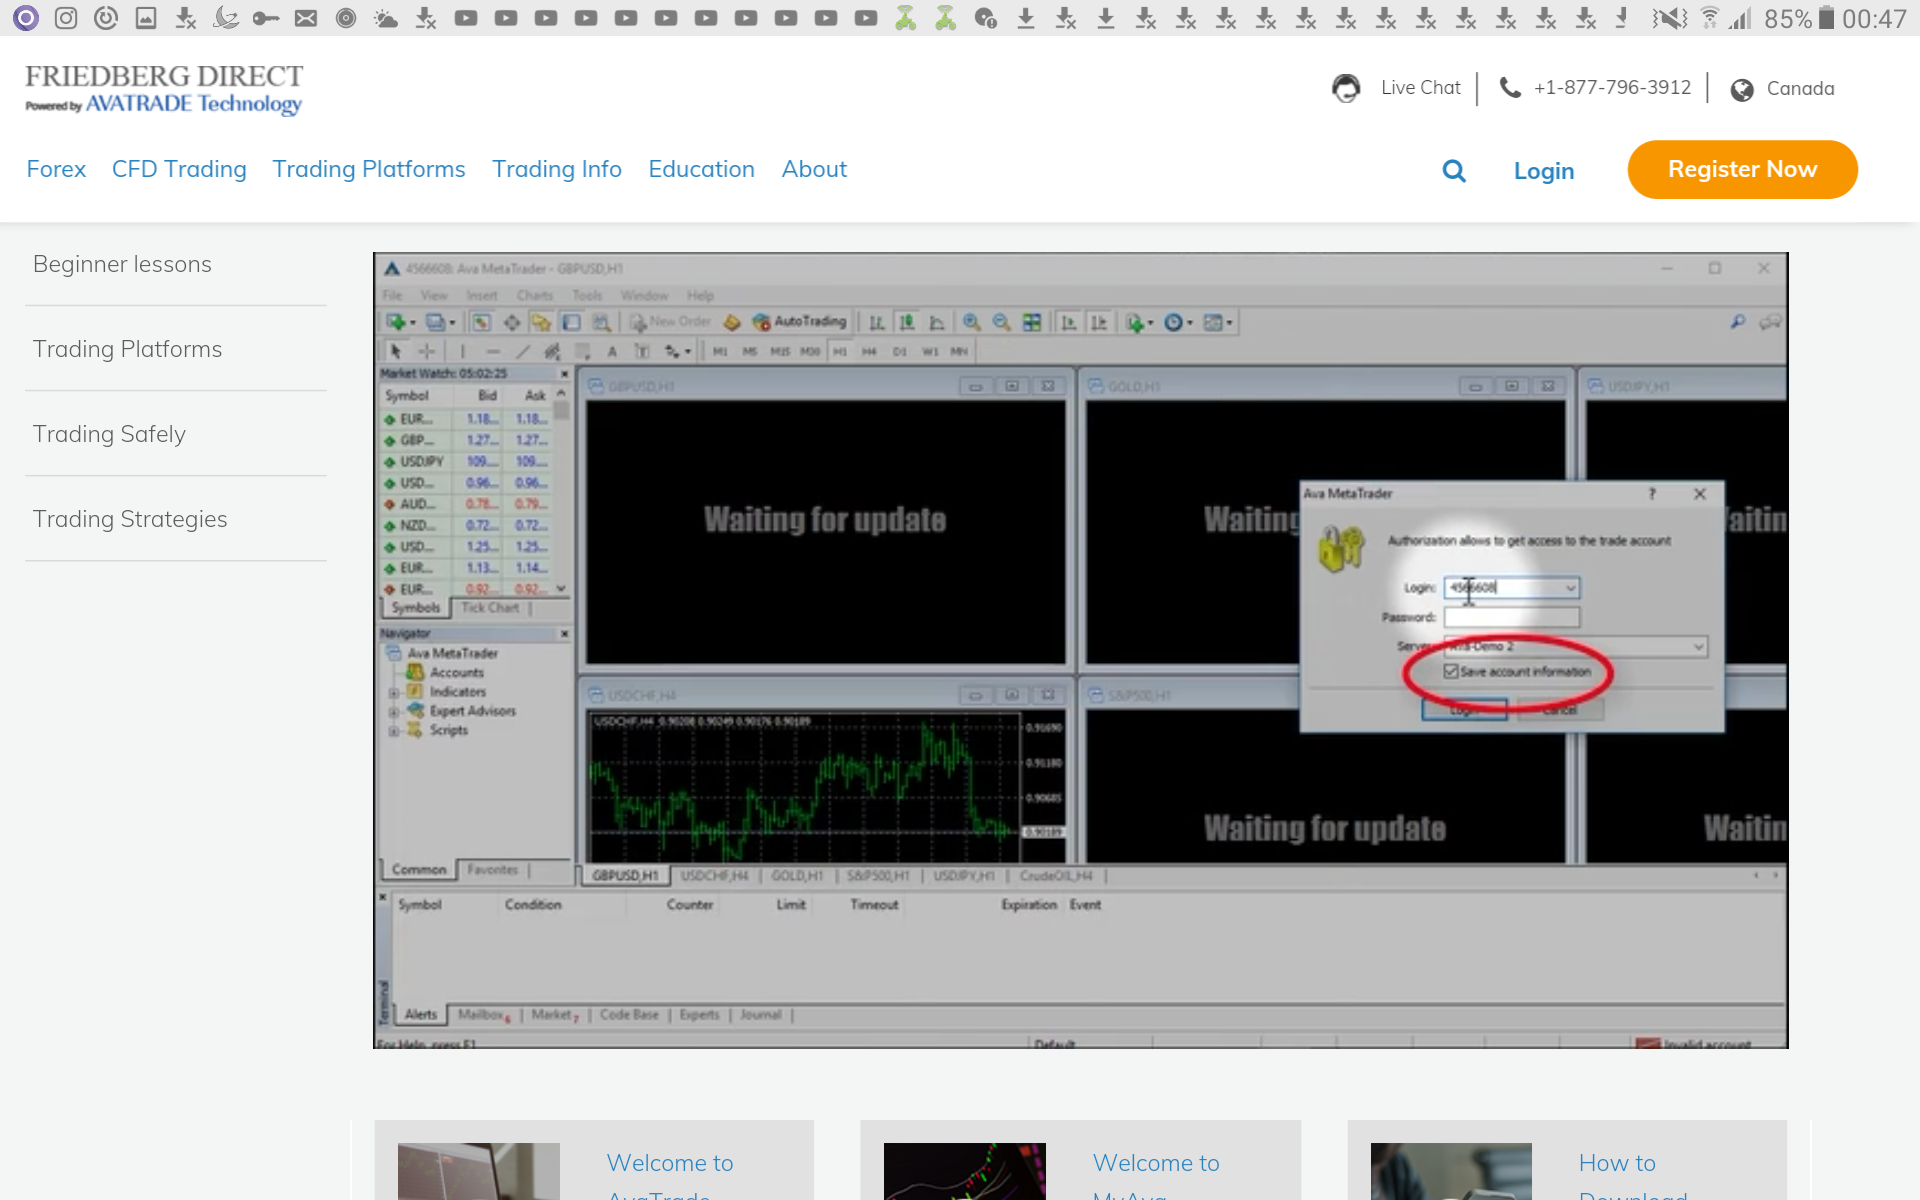Switch to the Tick Chart tab in Market Watch
This screenshot has width=1920, height=1200.
(490, 607)
